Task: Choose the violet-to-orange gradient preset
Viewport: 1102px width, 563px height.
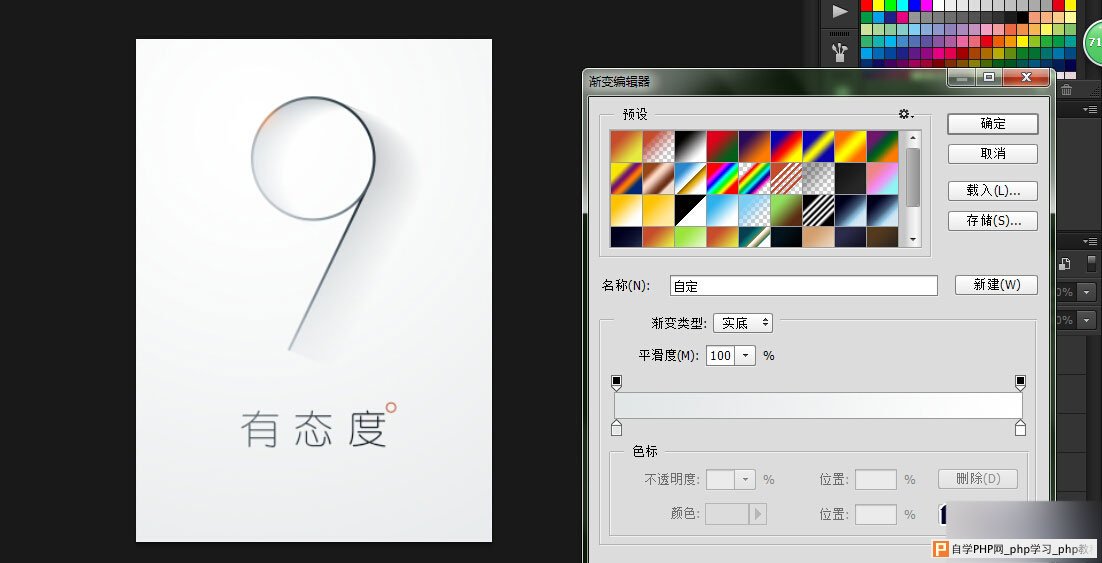Action: (x=755, y=146)
